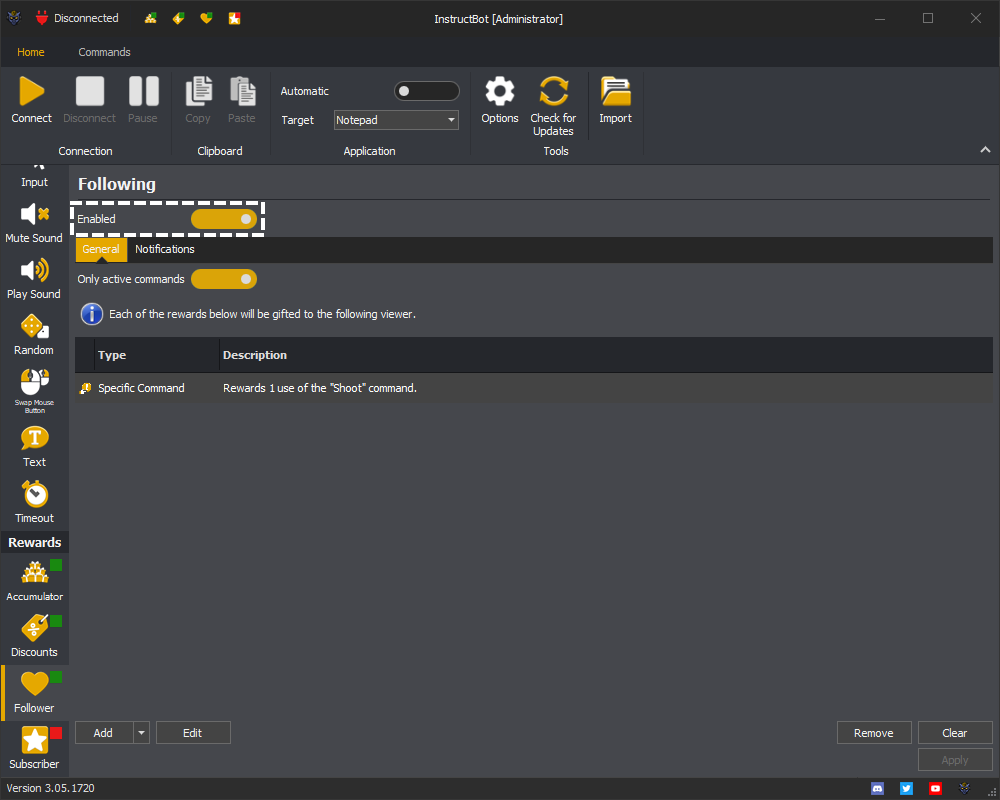
Task: Click the InstructBot app icon in title bar
Action: [13, 19]
